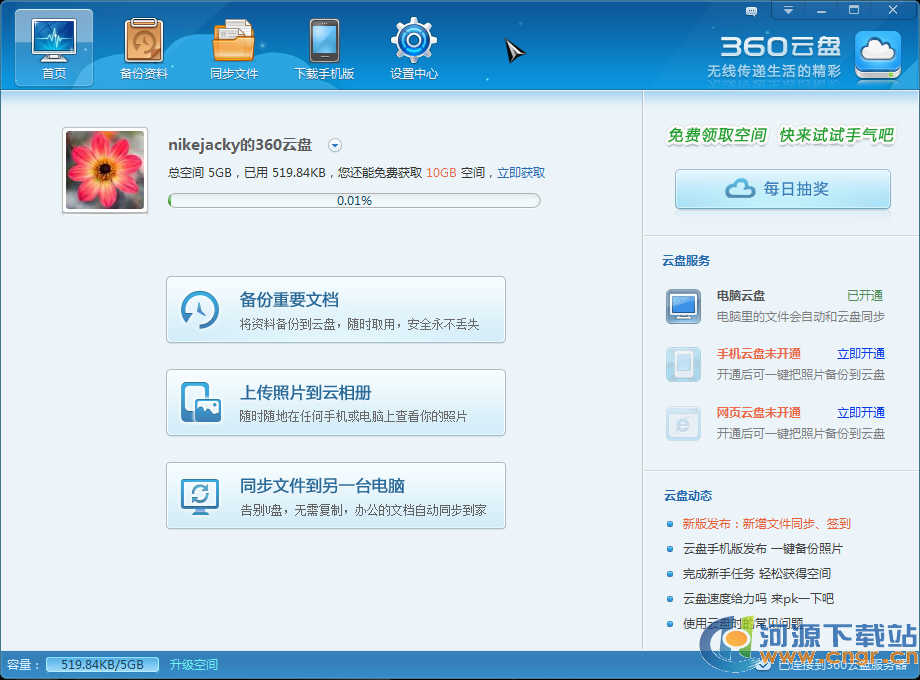Click the 立即获取 free space link
Viewport: 920px width, 680px height.
521,173
